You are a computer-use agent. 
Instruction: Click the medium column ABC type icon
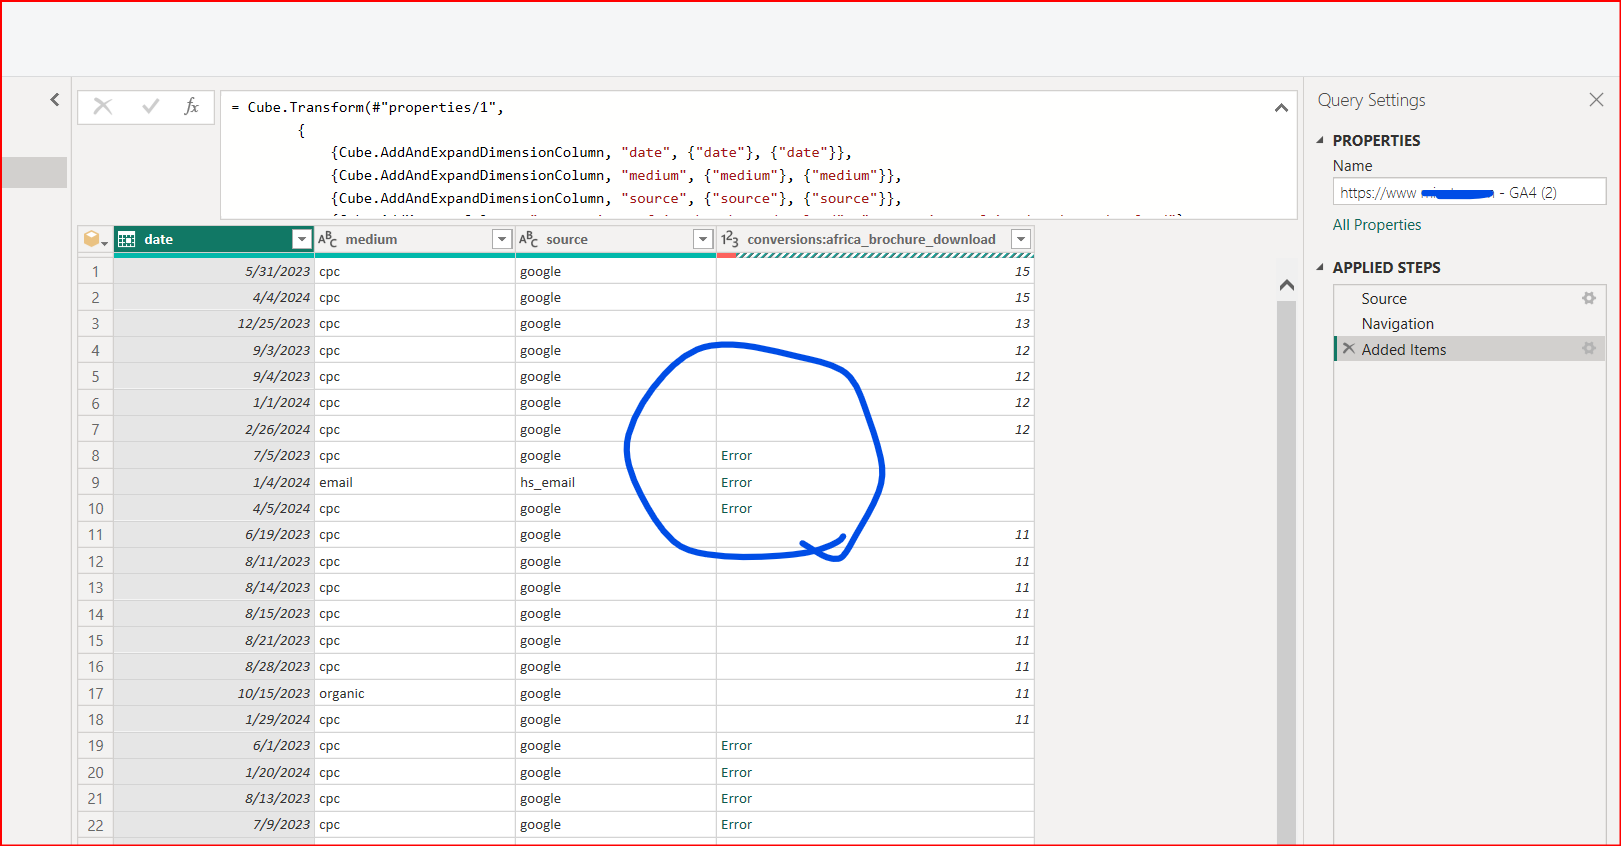pyautogui.click(x=327, y=239)
